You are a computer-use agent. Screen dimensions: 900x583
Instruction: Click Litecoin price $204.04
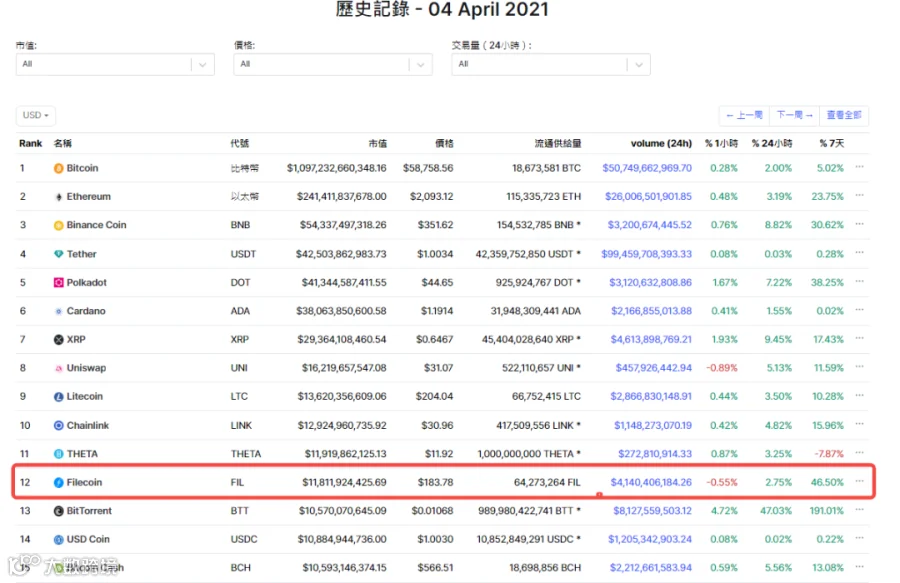[x=435, y=397]
